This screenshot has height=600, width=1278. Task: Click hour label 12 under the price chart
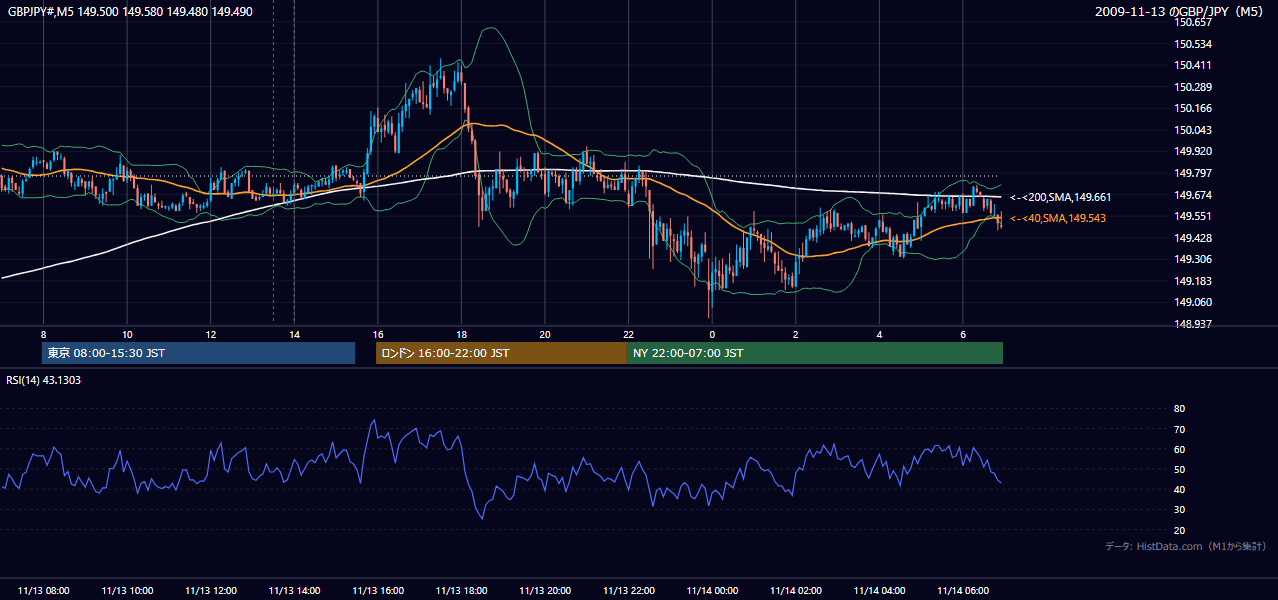(x=210, y=334)
